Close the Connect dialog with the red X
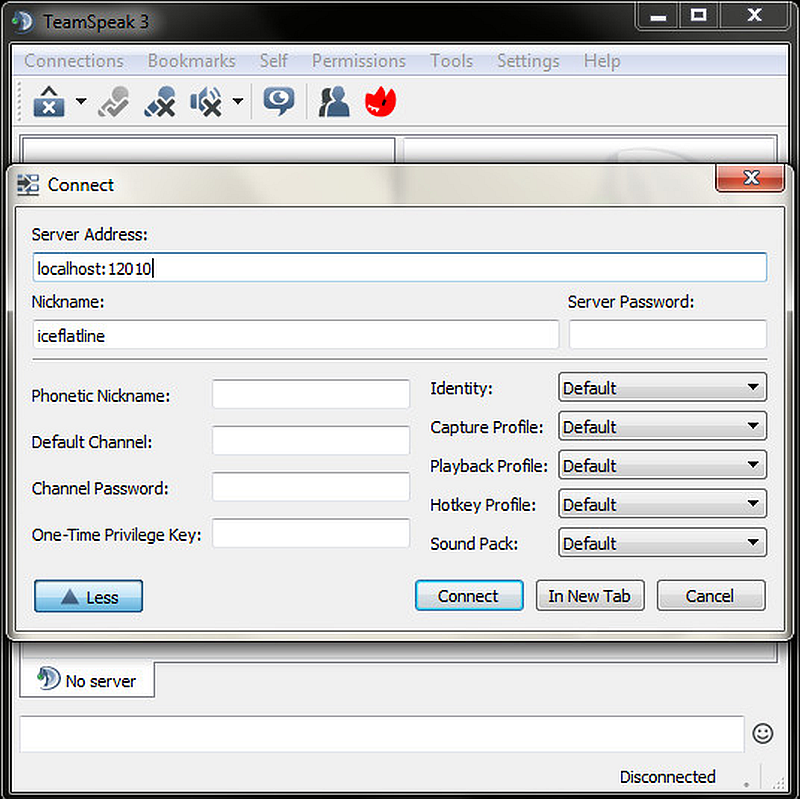800x799 pixels. click(750, 178)
